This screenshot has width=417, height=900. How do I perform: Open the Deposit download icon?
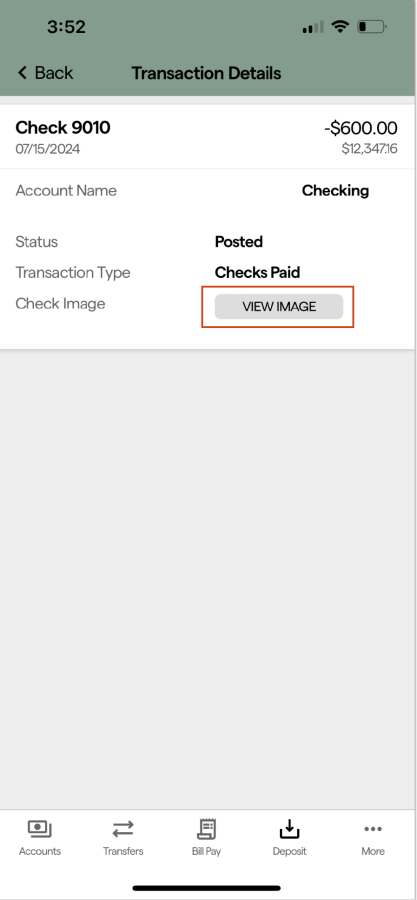pos(290,829)
